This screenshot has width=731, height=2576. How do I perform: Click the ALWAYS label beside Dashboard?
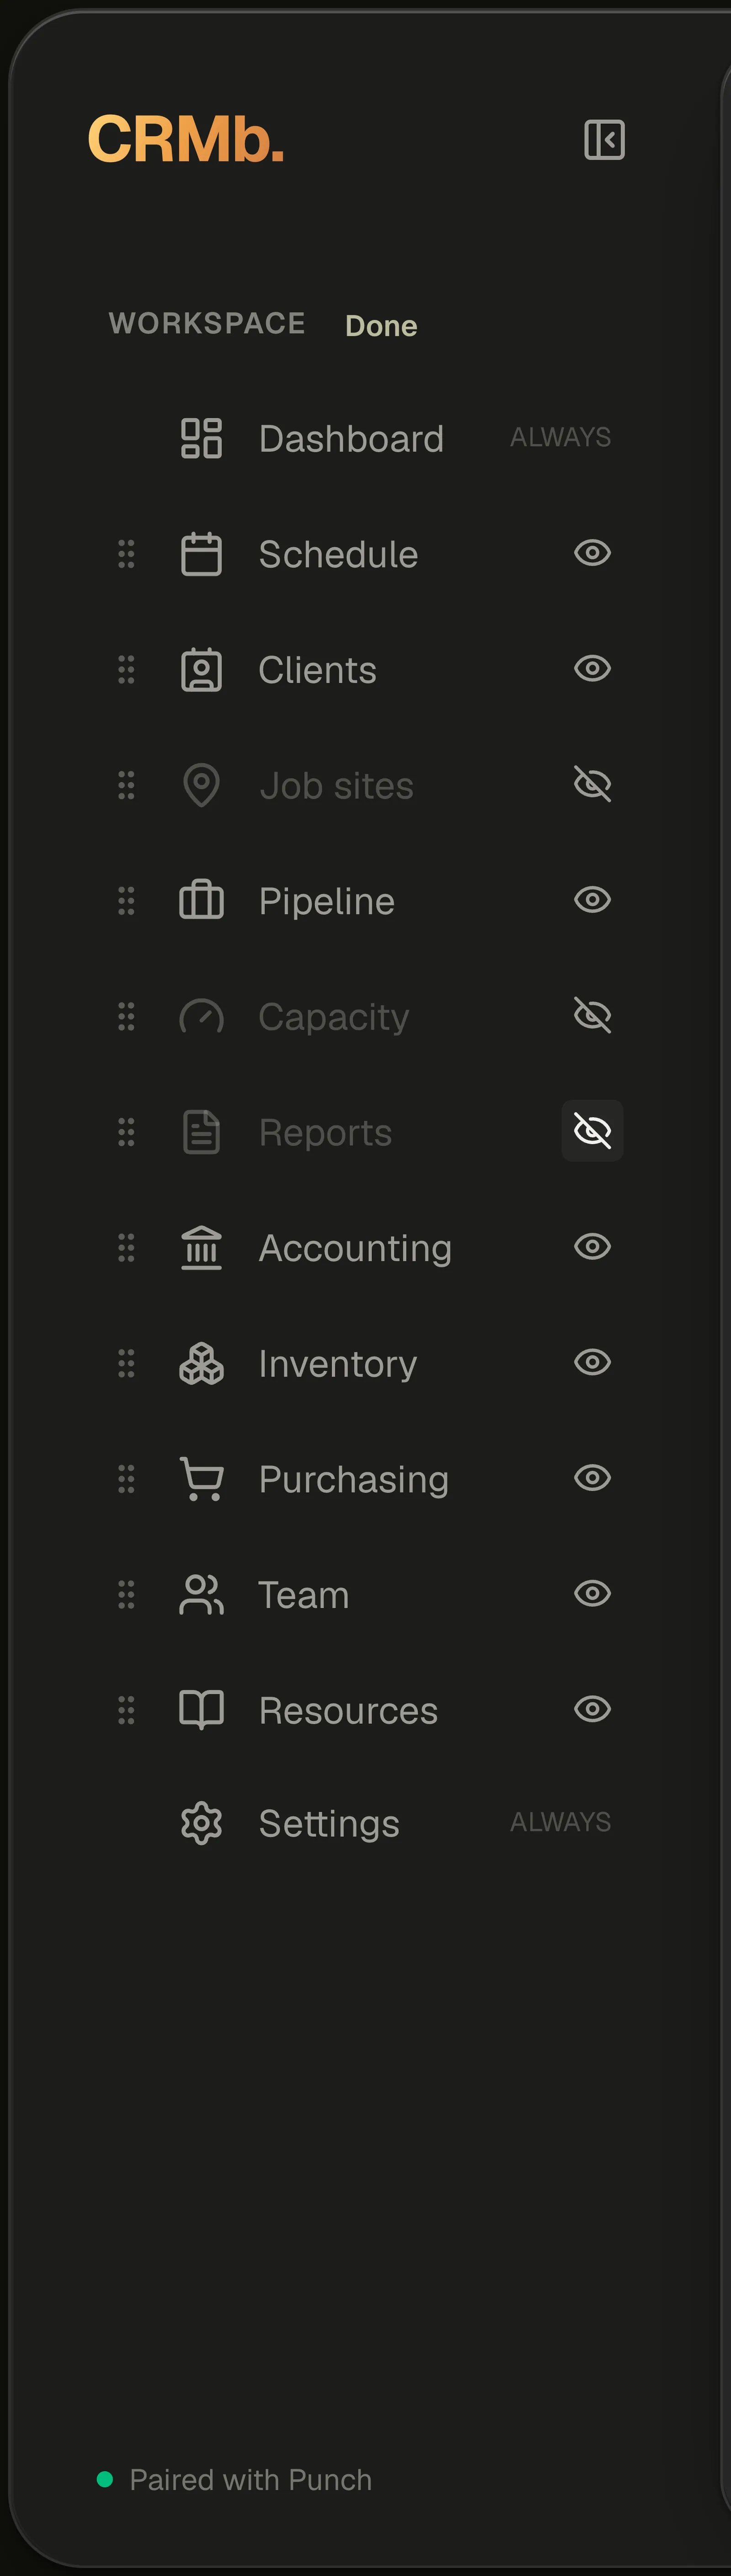pyautogui.click(x=560, y=437)
